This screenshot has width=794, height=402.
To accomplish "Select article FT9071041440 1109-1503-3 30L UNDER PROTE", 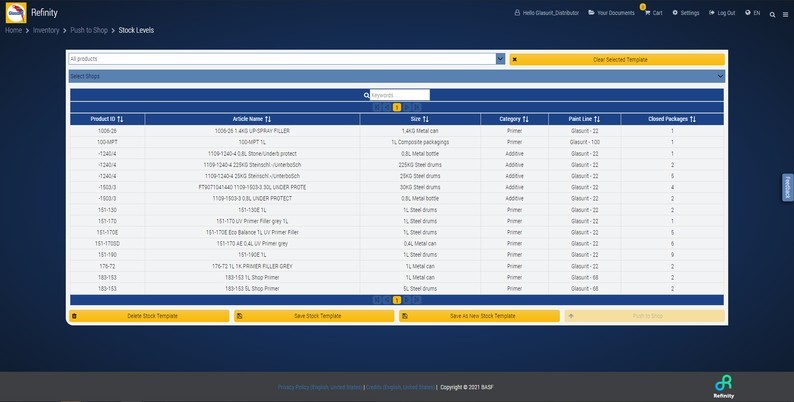I will coord(252,187).
